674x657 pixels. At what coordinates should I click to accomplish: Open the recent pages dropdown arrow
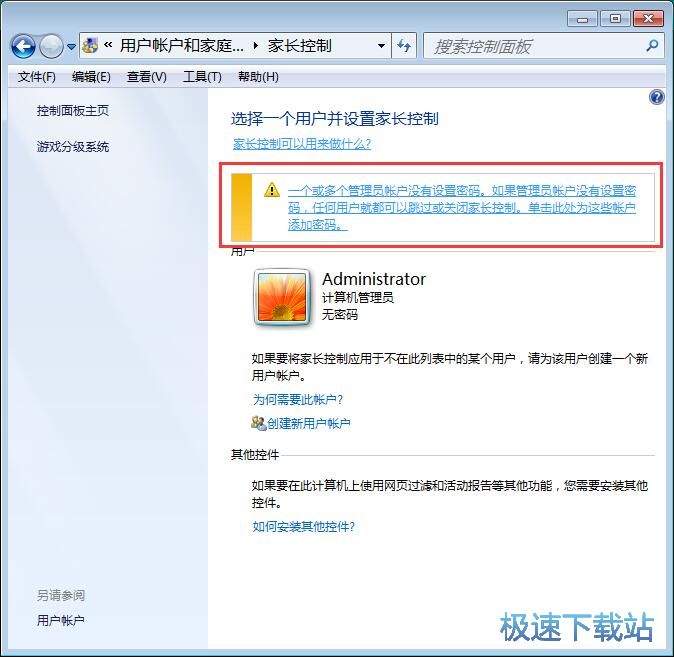click(x=71, y=46)
